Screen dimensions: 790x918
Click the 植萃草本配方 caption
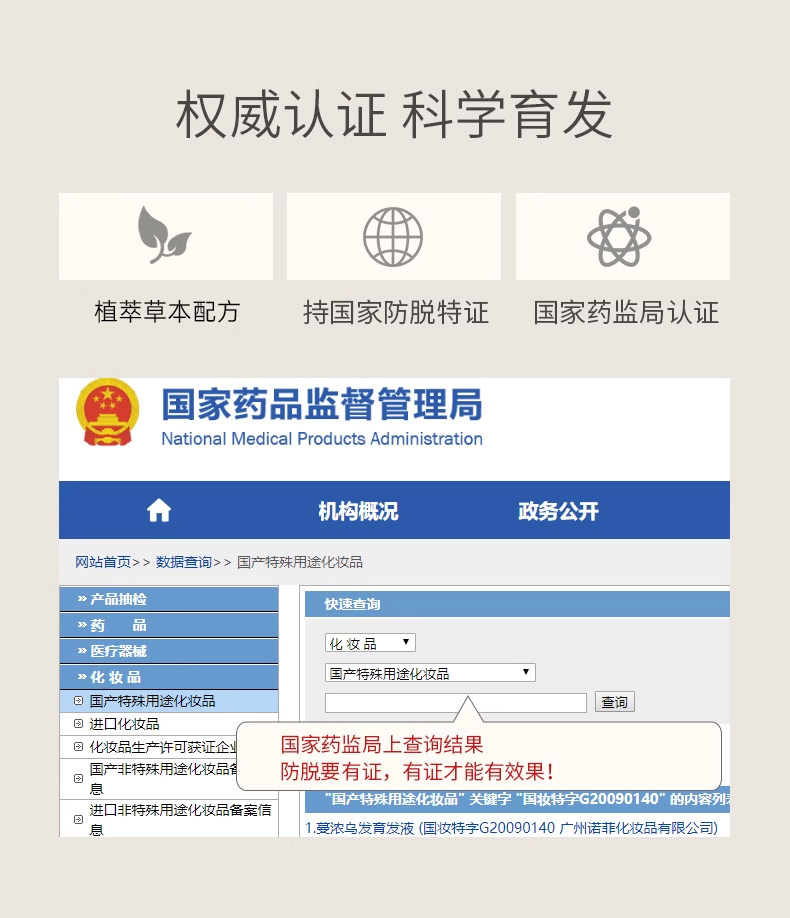167,311
